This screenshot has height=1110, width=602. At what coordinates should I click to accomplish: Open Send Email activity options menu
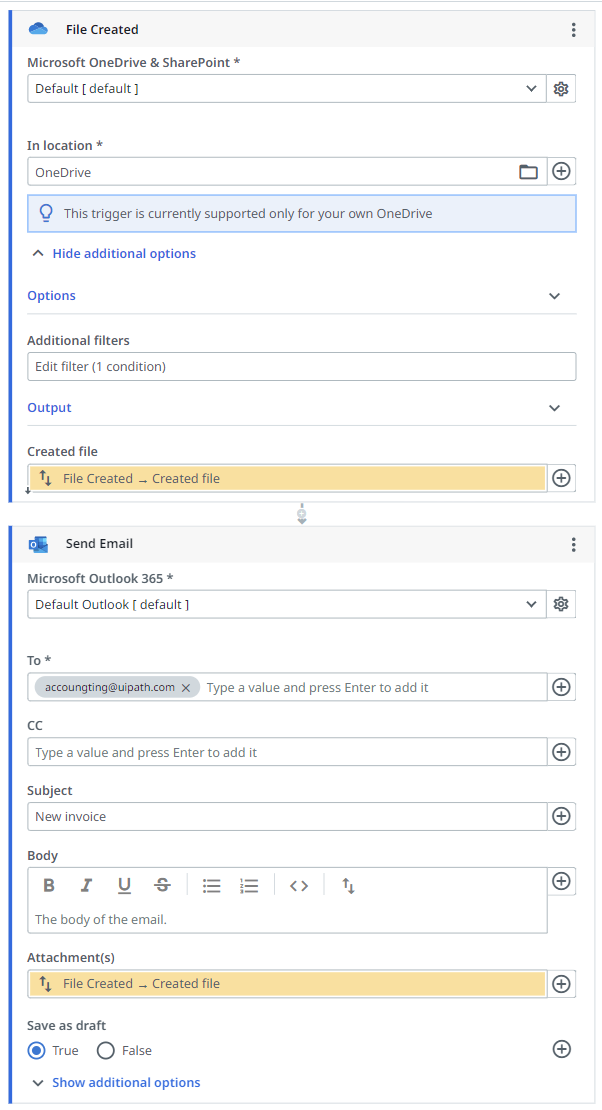(x=573, y=544)
